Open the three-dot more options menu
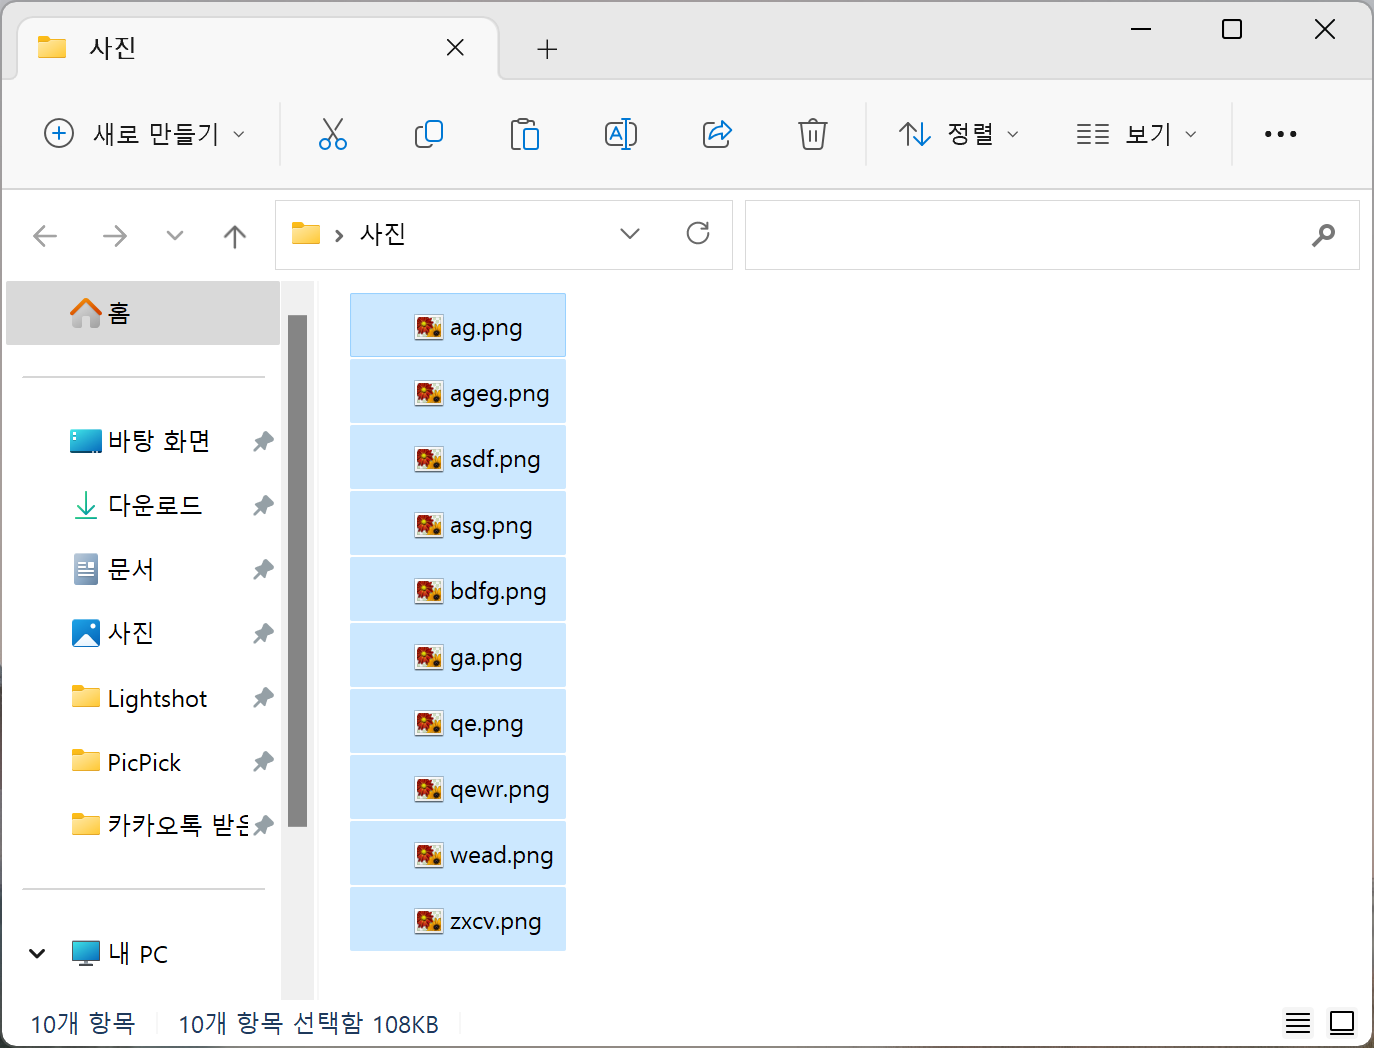 1280,134
